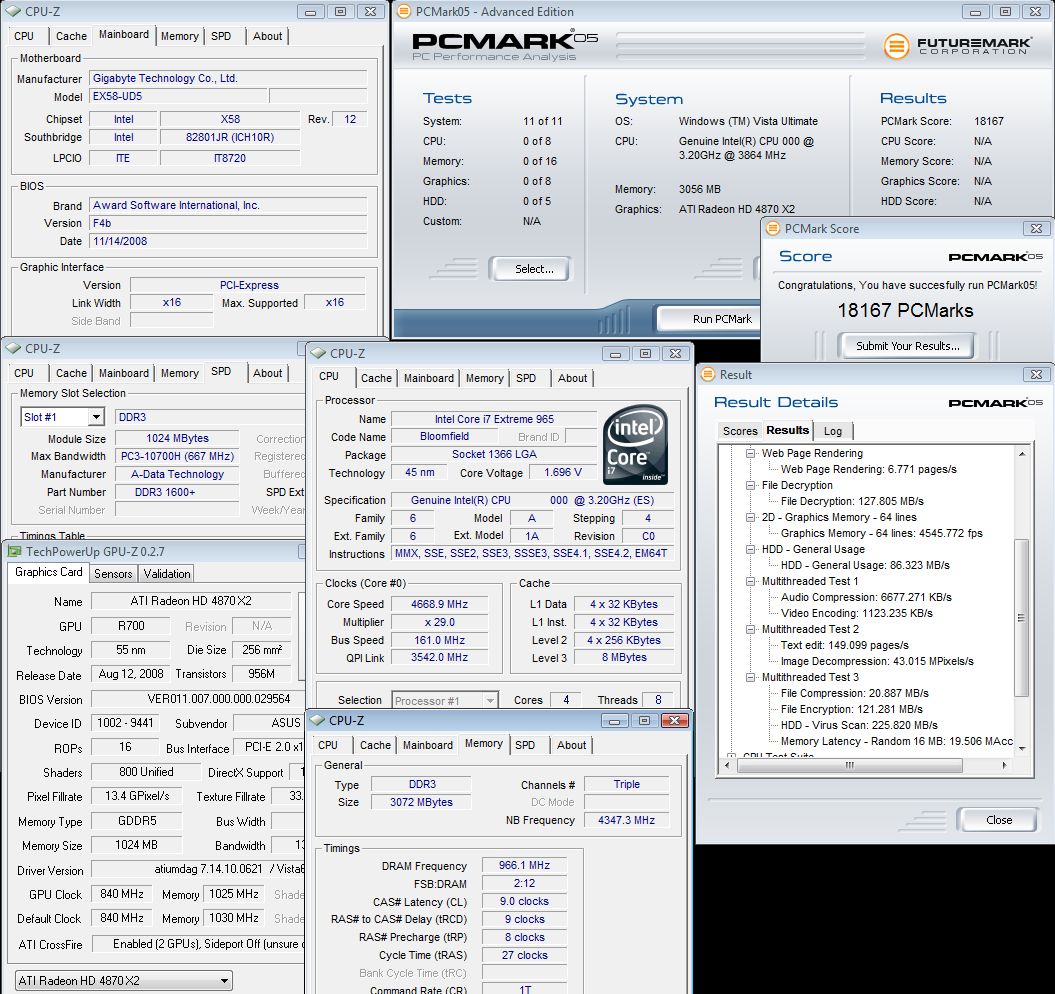This screenshot has height=994, width=1055.
Task: Click the Threads count value 8
Action: pyautogui.click(x=657, y=700)
